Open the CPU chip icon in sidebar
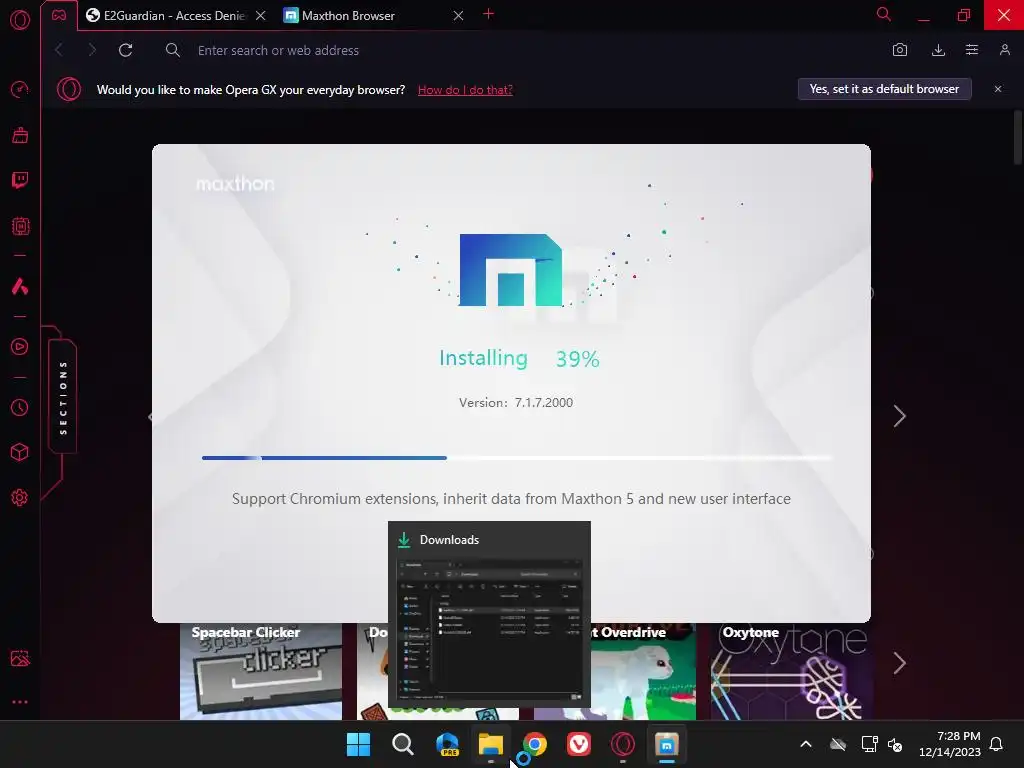 [20, 226]
